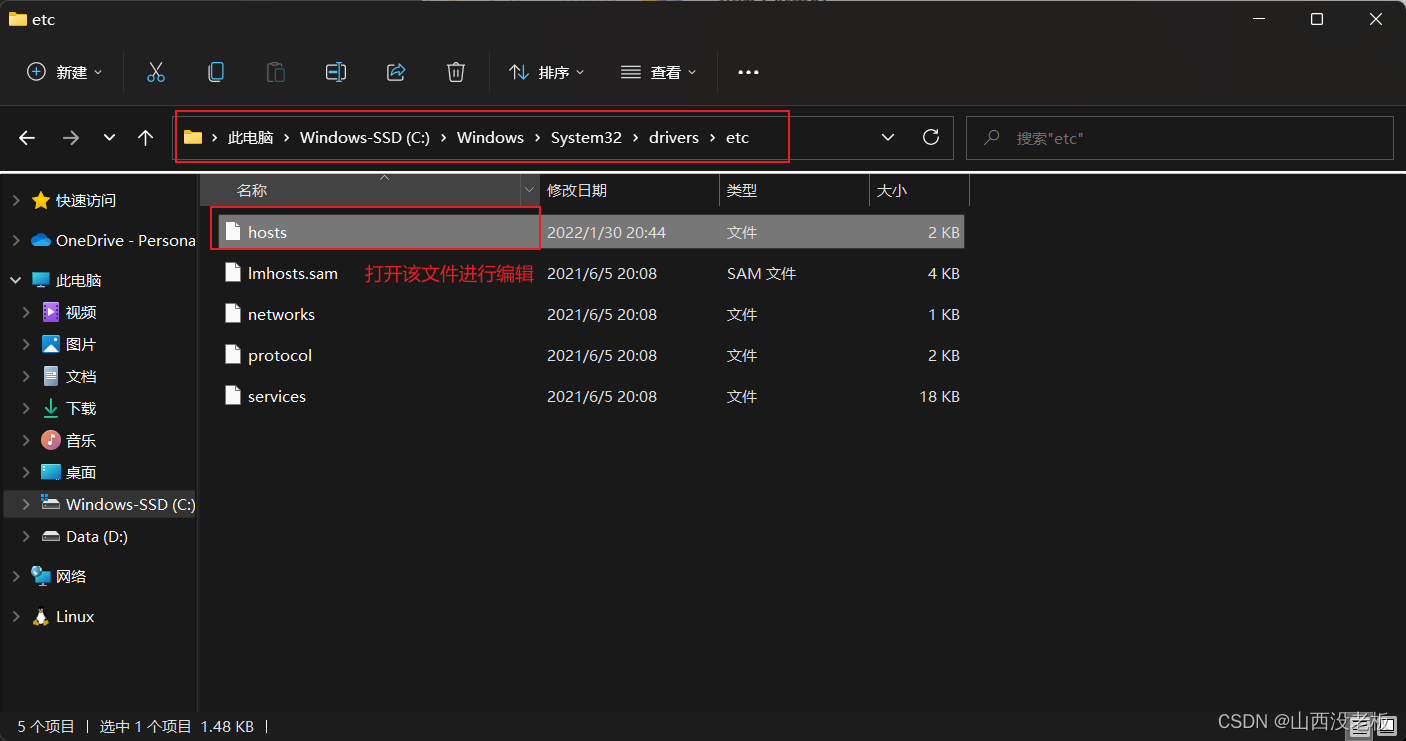Click Windows-SSD (C:) breadcrumb segment
1406x741 pixels.
(365, 138)
